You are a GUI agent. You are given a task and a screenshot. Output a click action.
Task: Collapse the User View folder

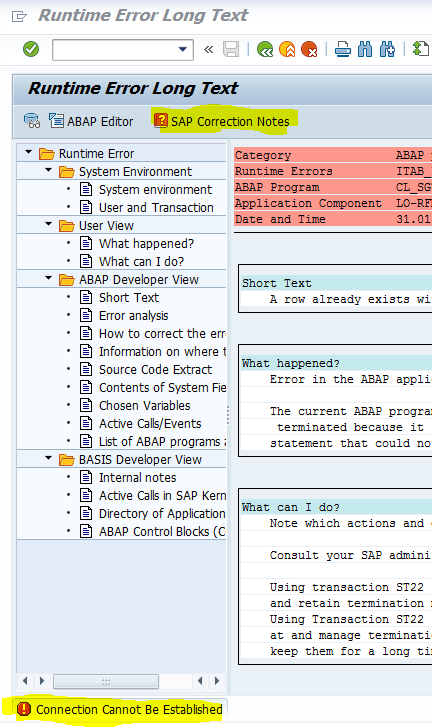[x=48, y=224]
